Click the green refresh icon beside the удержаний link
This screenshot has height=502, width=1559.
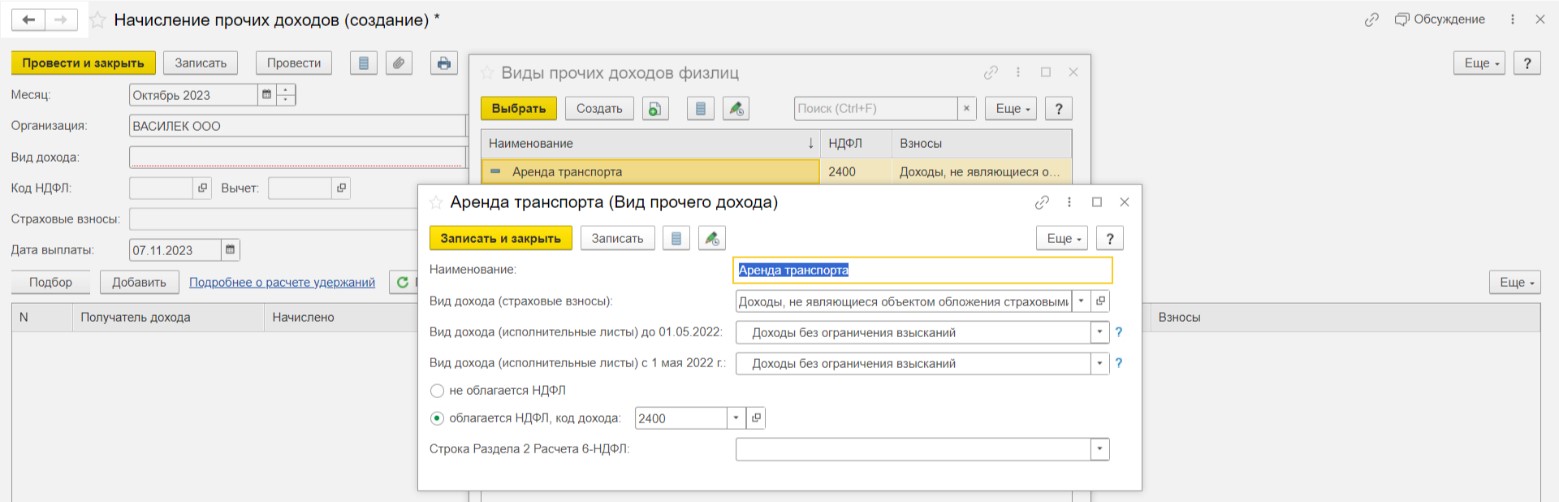tap(402, 283)
